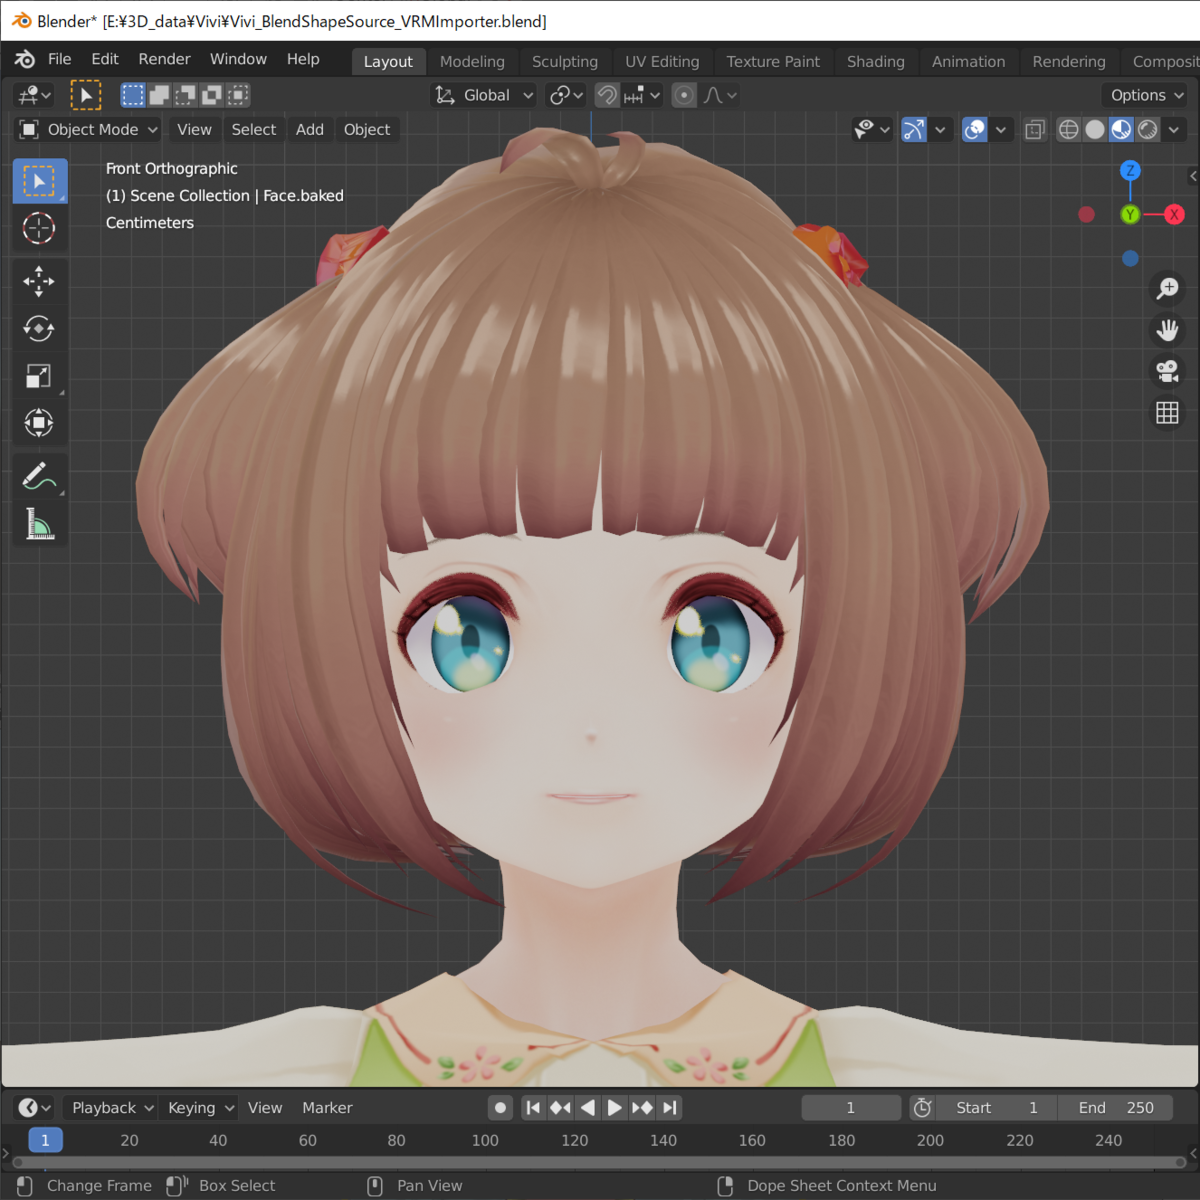The image size is (1200, 1200).
Task: Toggle viewport overlays
Action: coord(975,129)
